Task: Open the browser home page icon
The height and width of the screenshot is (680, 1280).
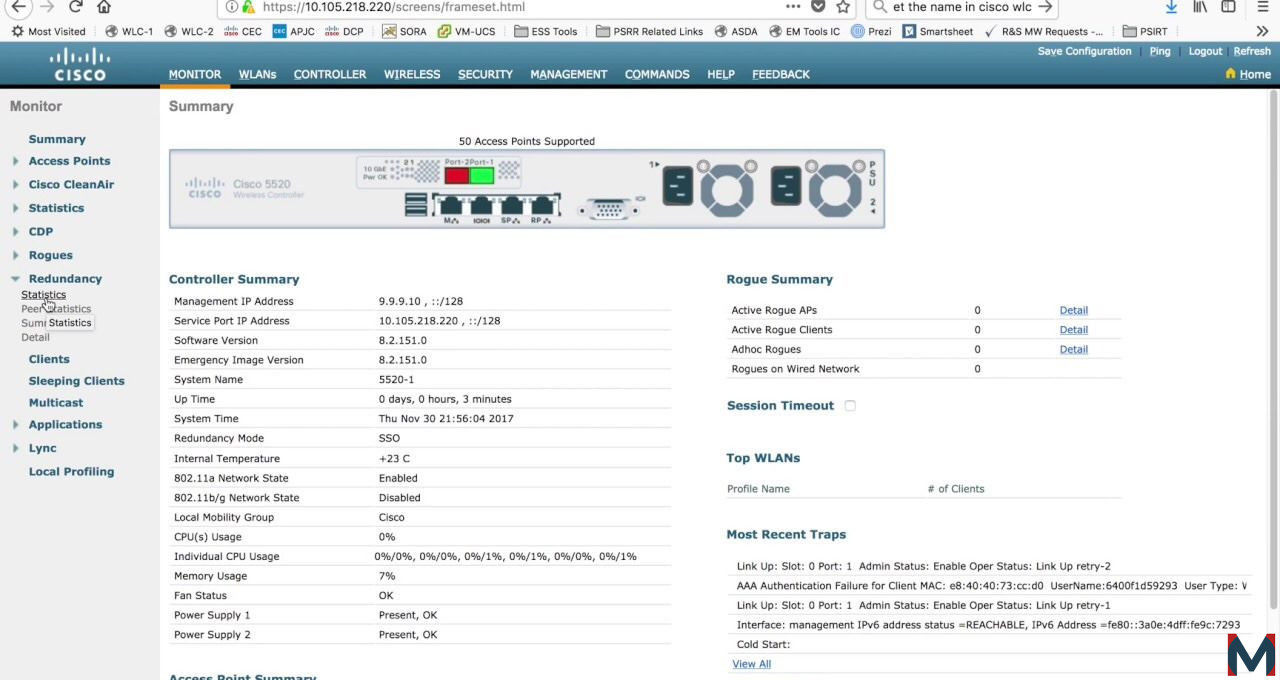Action: 104,6
